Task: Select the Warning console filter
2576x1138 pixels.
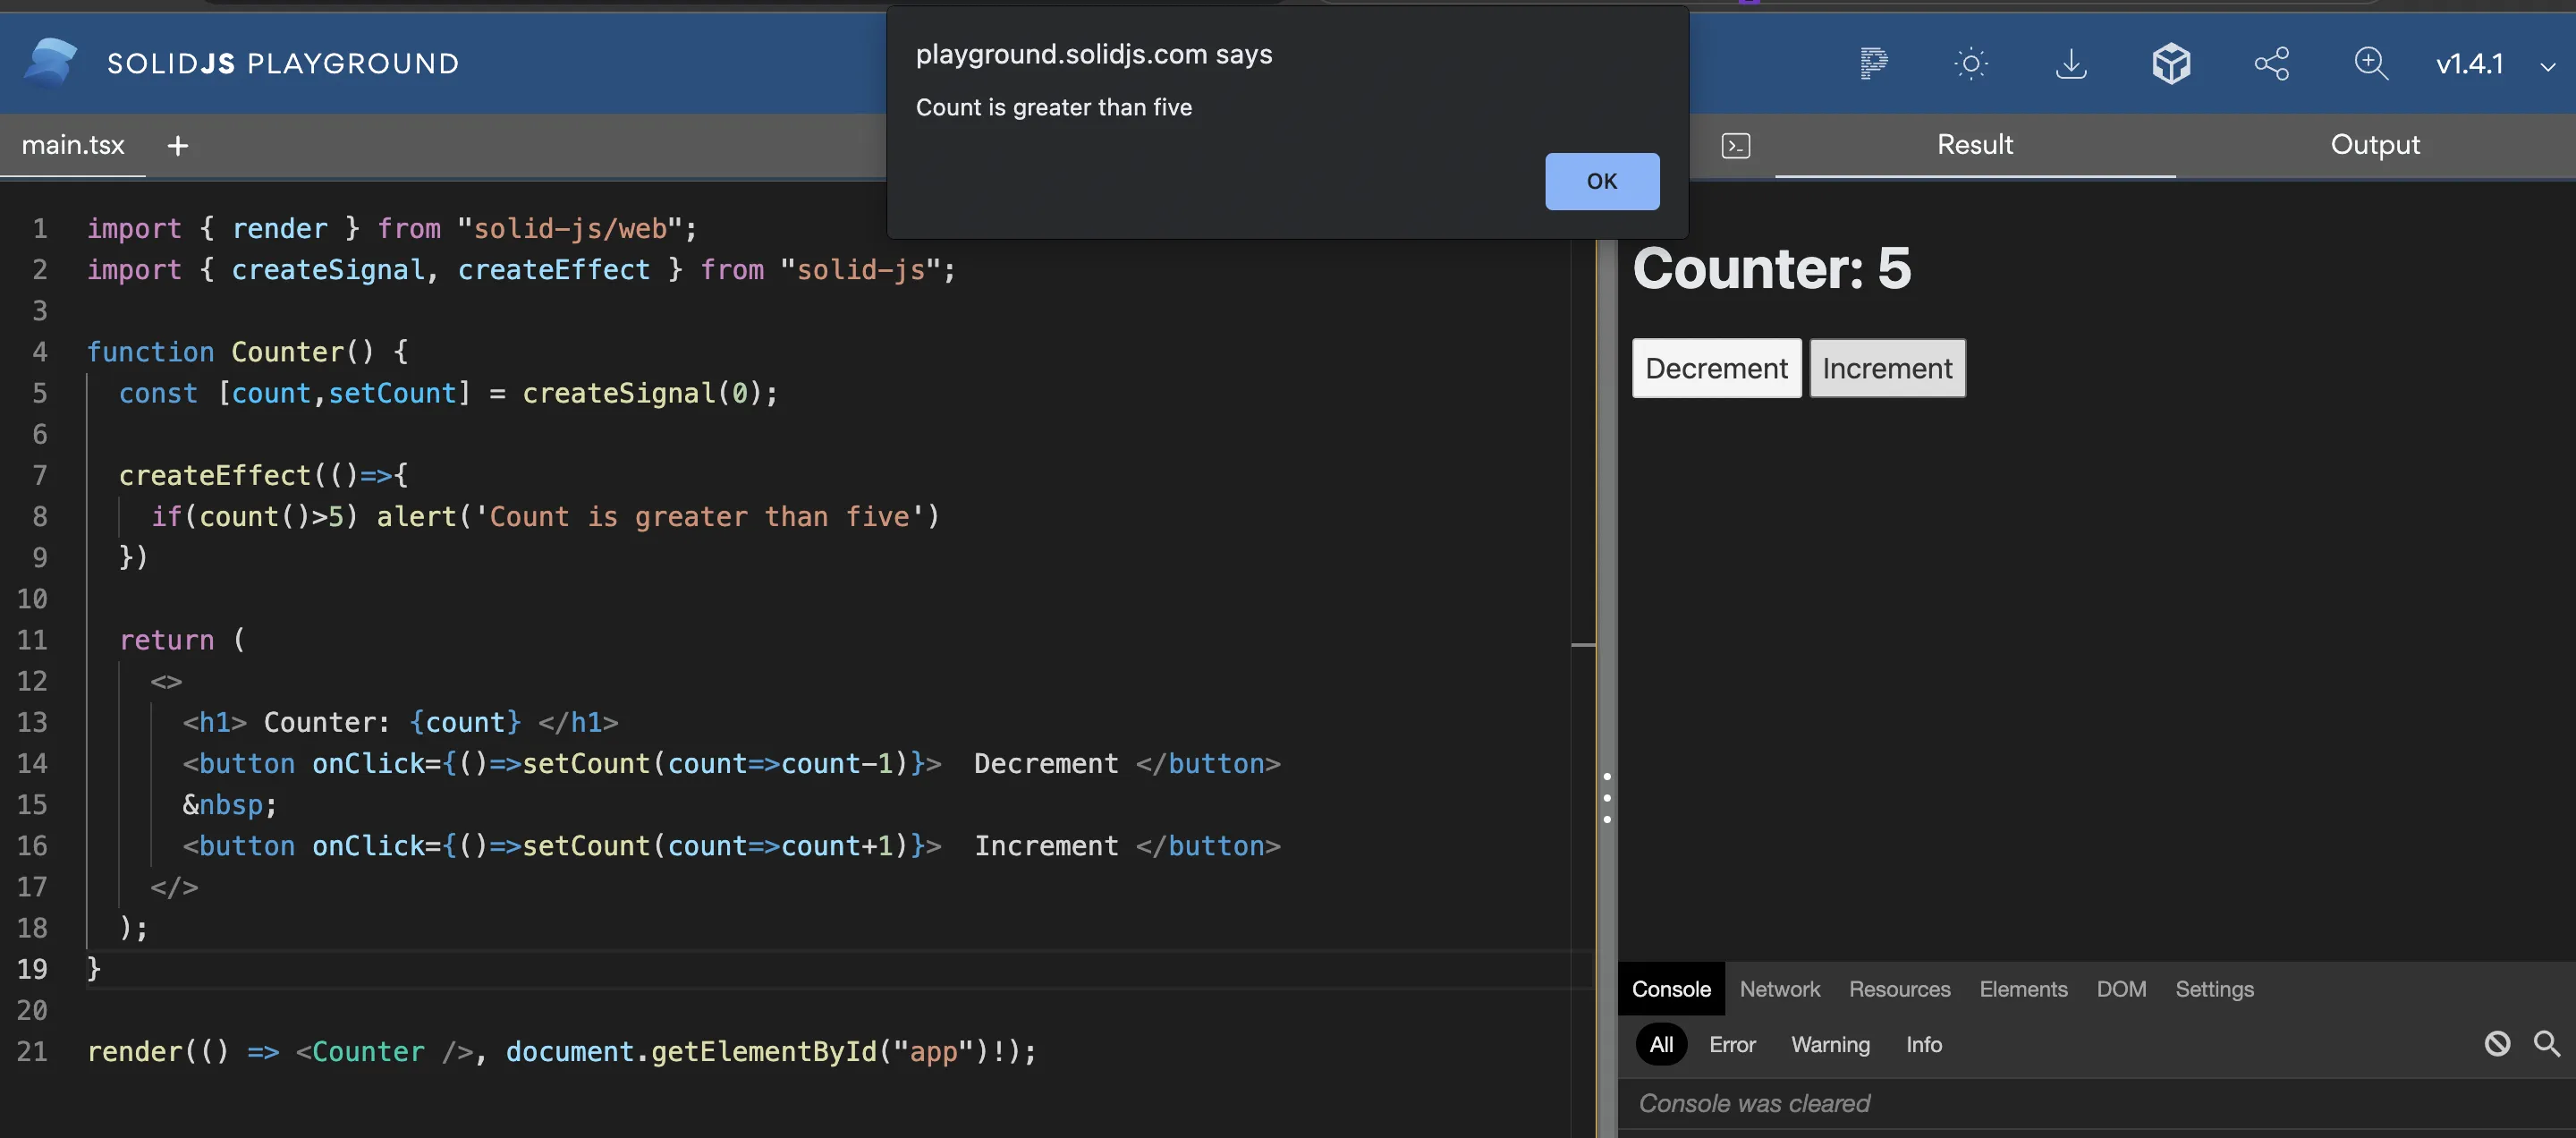Action: 1830,1044
